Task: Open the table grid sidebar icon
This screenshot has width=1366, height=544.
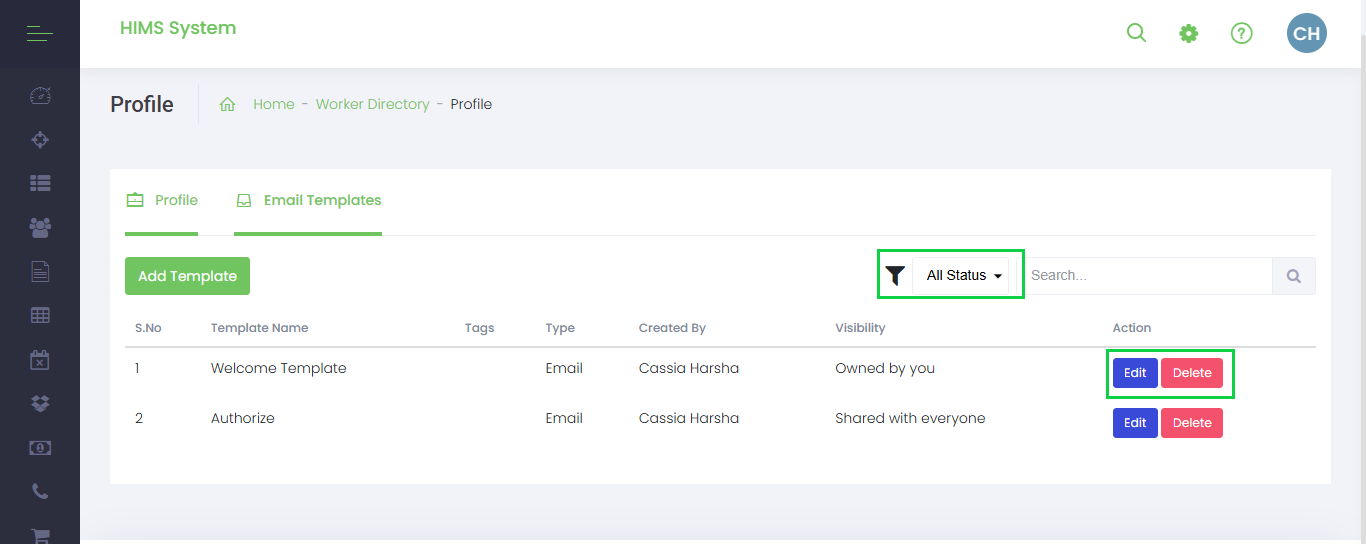Action: point(40,316)
